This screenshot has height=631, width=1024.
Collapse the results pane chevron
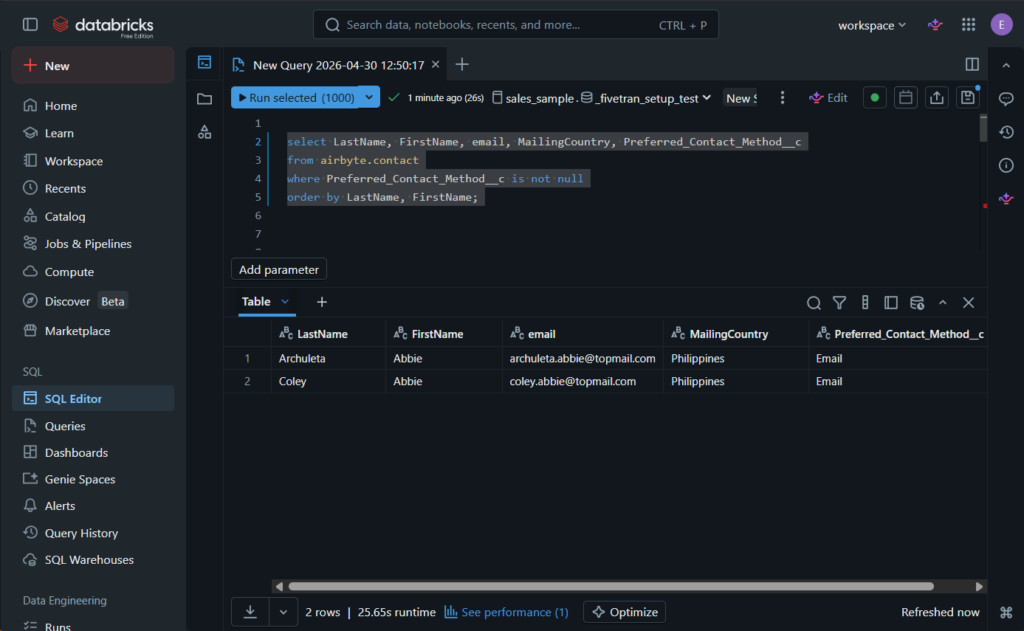point(942,302)
